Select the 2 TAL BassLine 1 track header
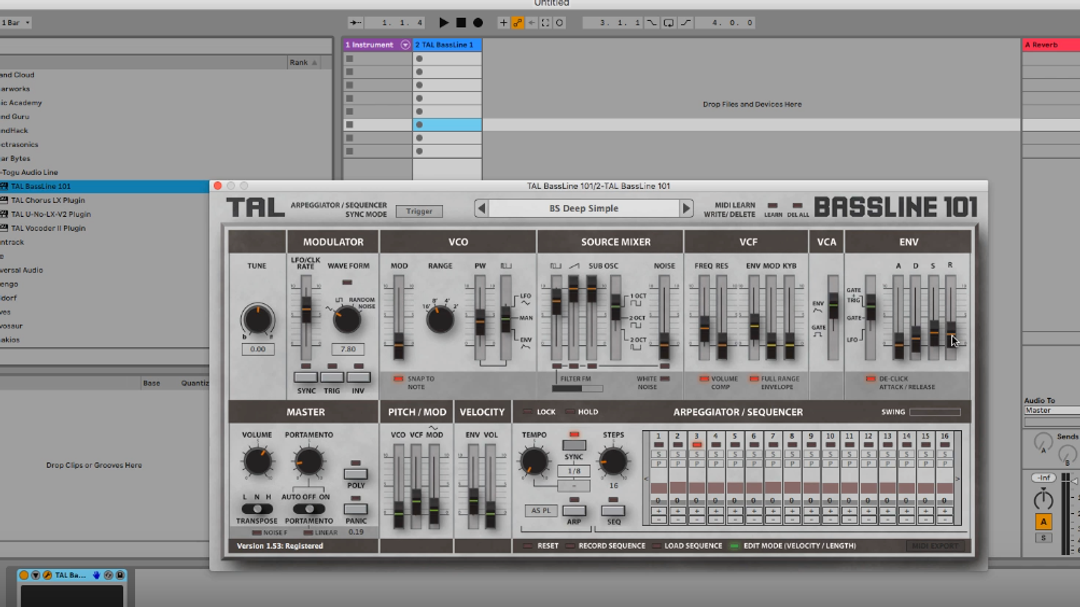This screenshot has width=1080, height=607. point(447,45)
